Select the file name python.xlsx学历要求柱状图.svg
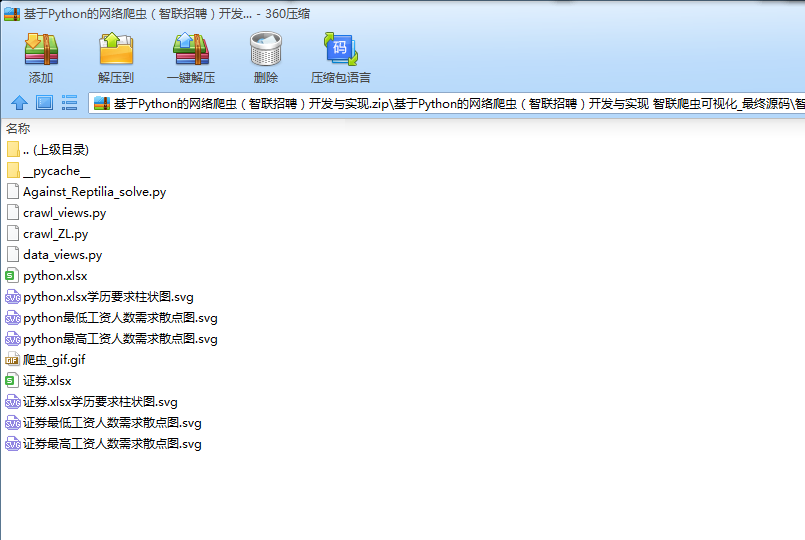805x540 pixels. point(108,297)
